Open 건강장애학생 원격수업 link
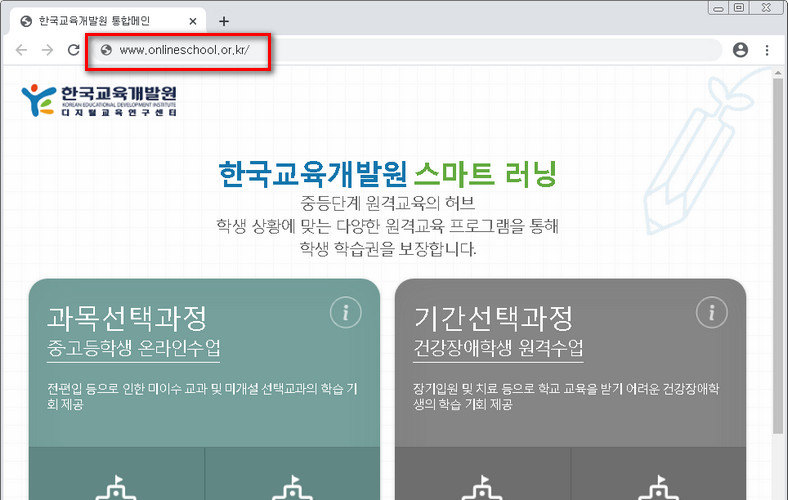This screenshot has height=500, width=788. point(498,348)
